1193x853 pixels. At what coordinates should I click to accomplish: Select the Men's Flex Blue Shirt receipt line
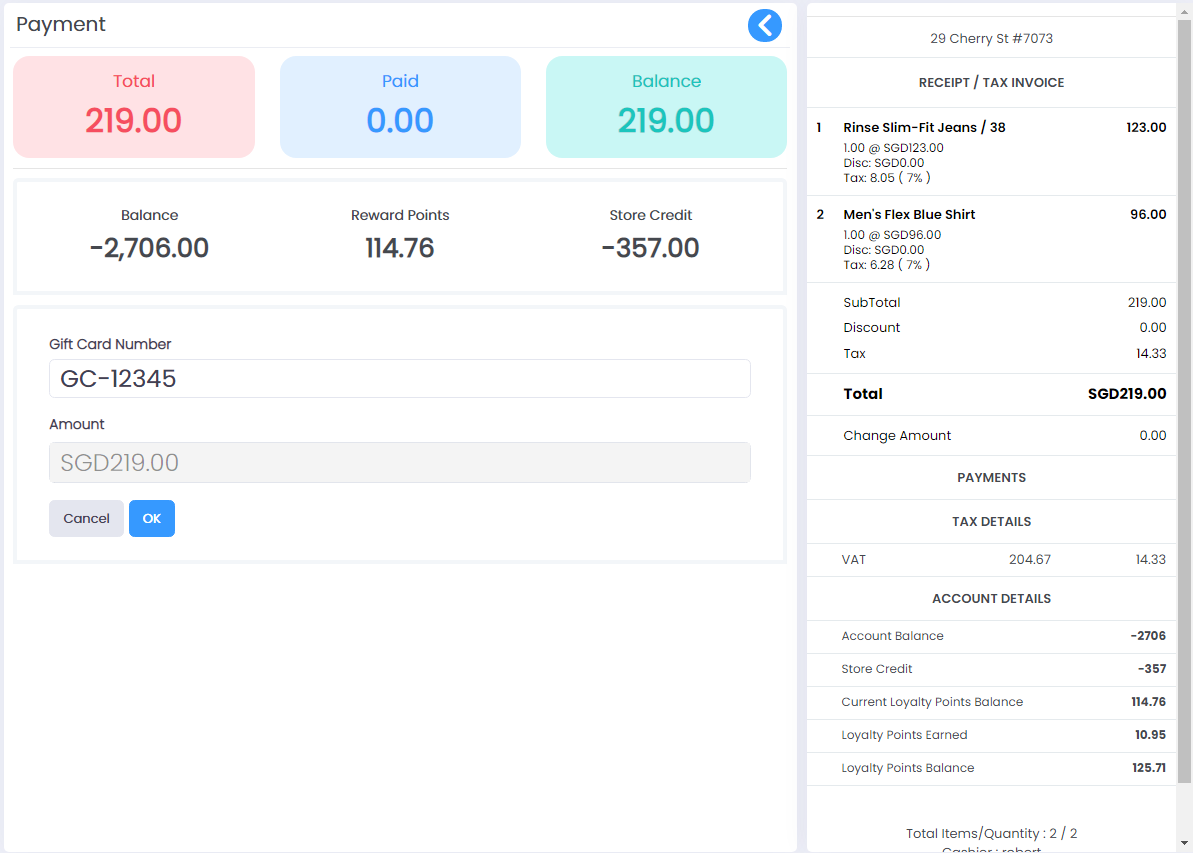point(991,237)
